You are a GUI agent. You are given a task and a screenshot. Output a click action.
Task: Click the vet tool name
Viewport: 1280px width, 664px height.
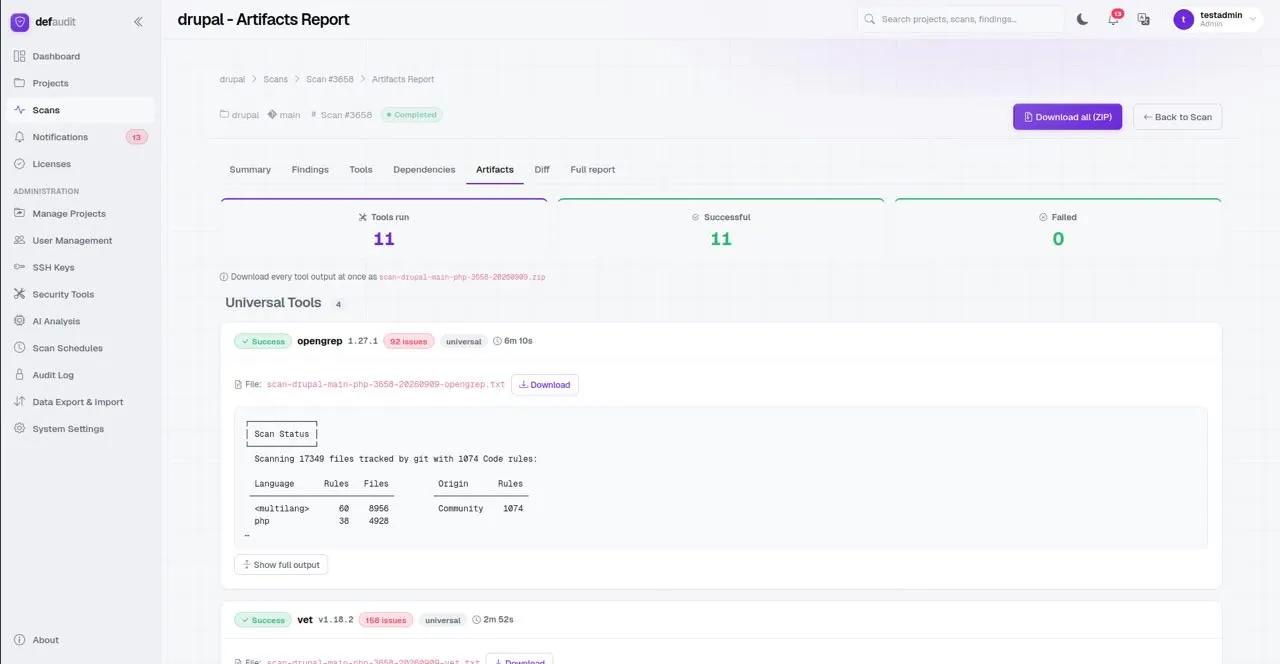pos(305,620)
